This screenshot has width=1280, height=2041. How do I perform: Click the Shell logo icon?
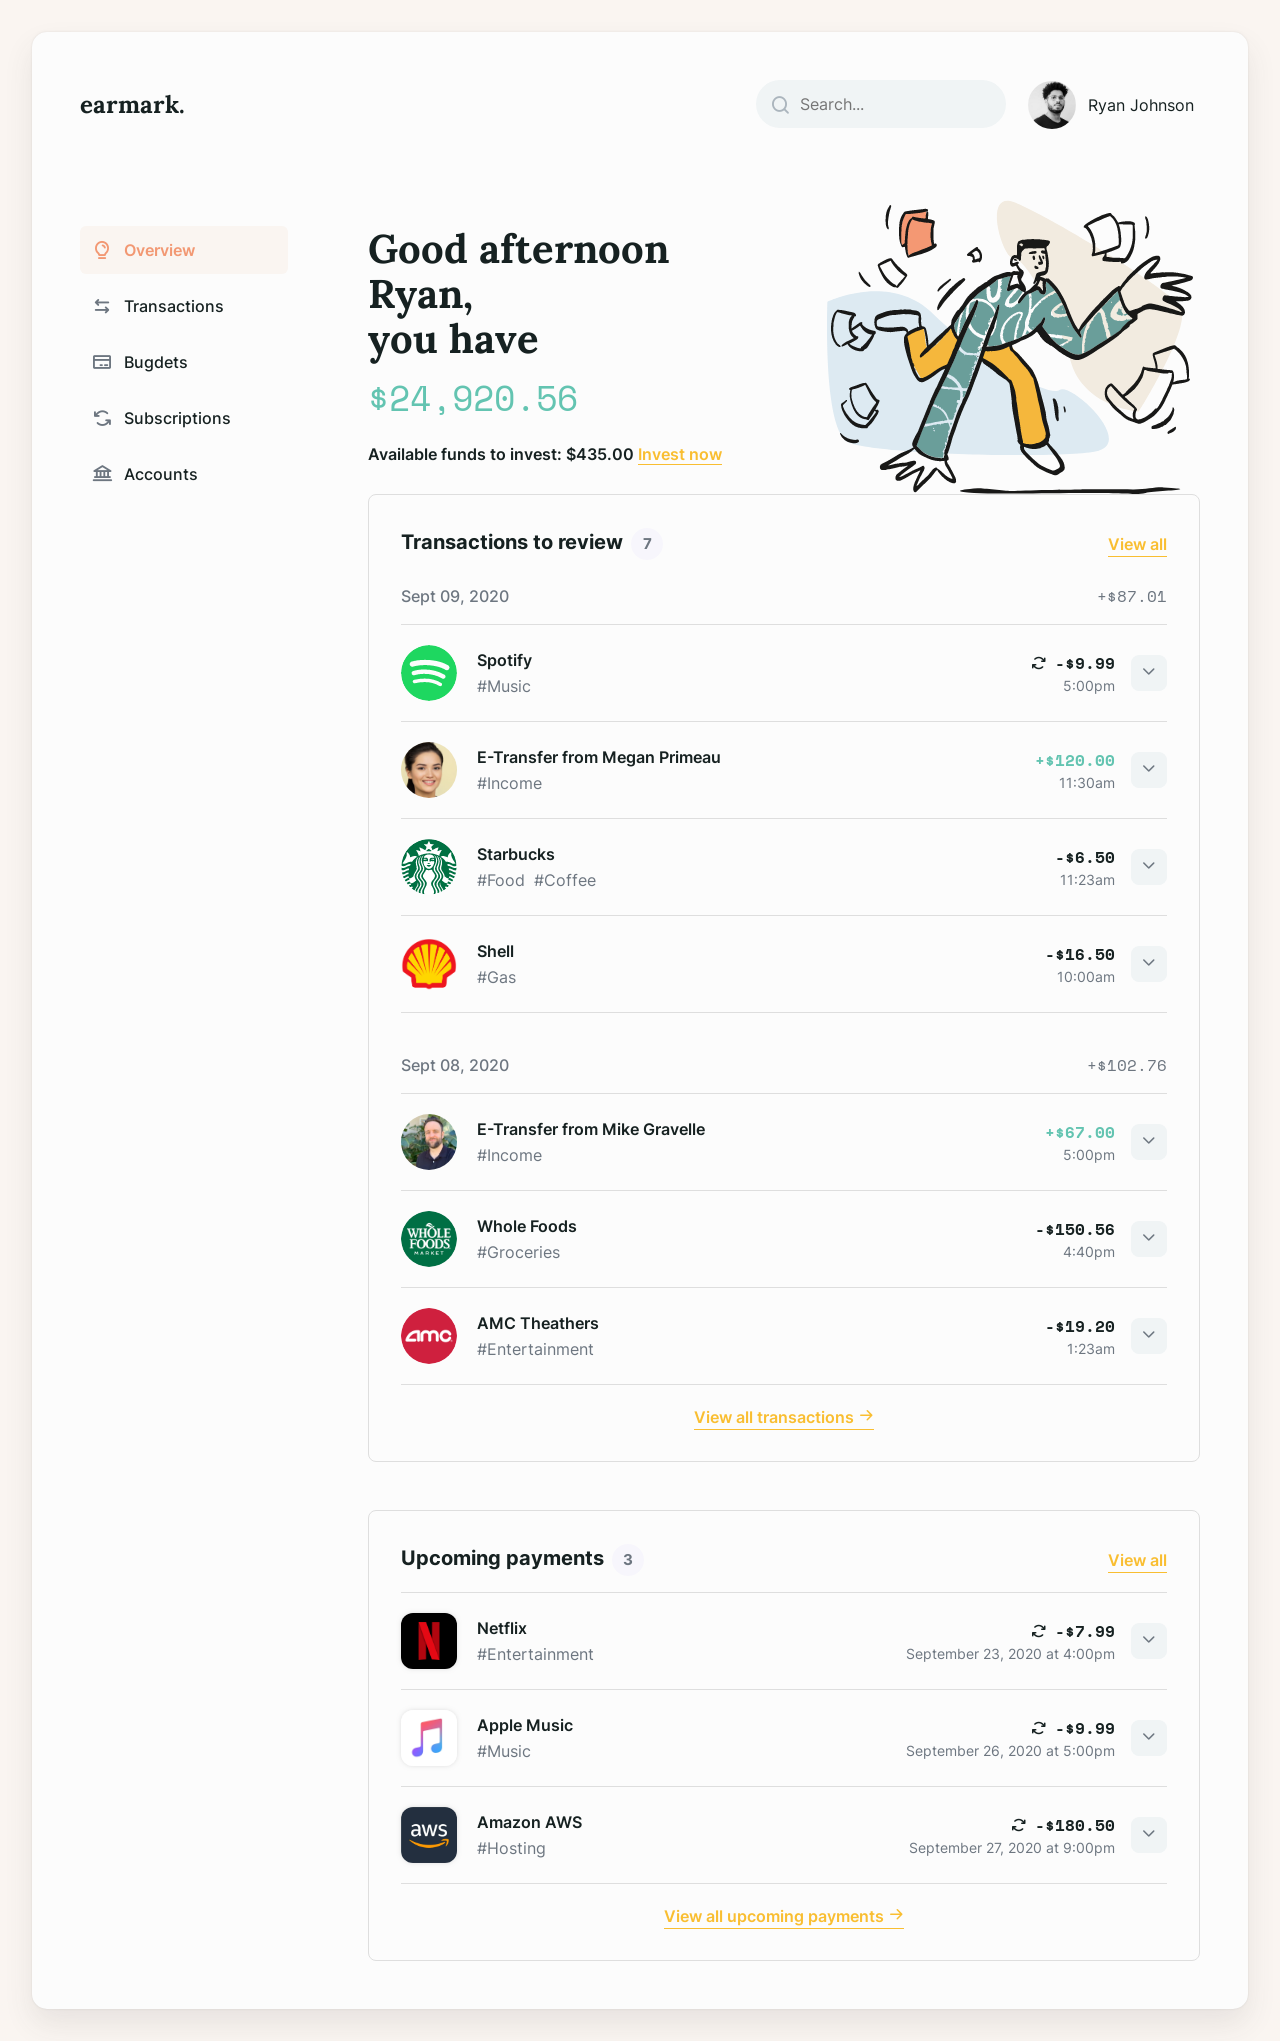(429, 964)
